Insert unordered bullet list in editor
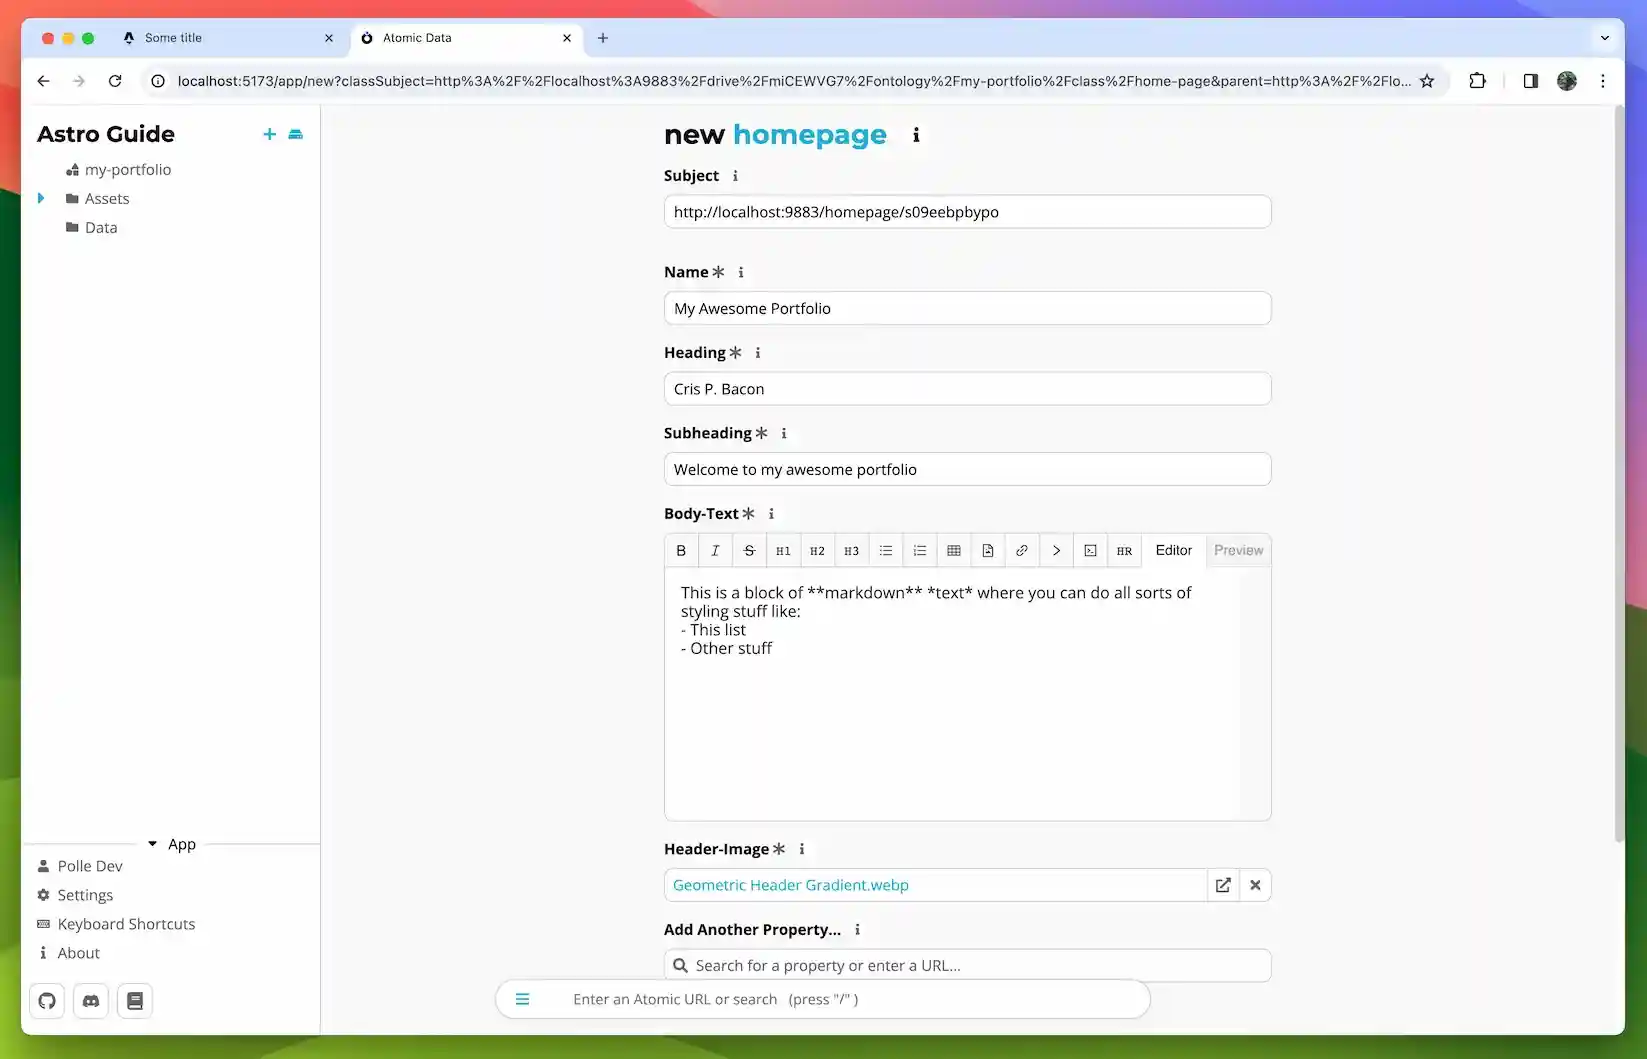The height and width of the screenshot is (1059, 1647). click(886, 551)
